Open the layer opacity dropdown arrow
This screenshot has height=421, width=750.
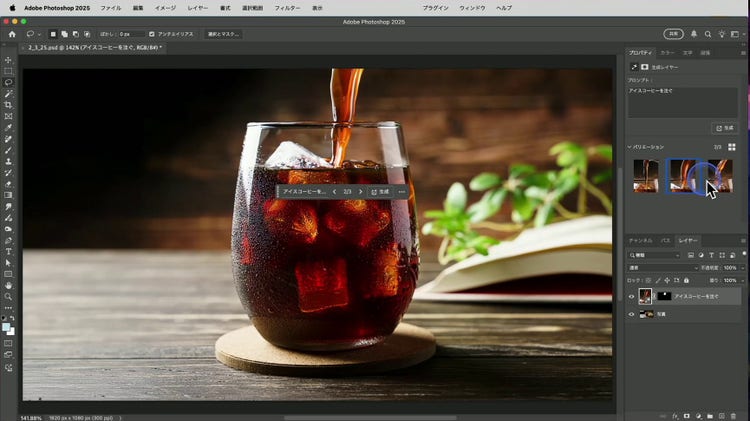coord(741,268)
